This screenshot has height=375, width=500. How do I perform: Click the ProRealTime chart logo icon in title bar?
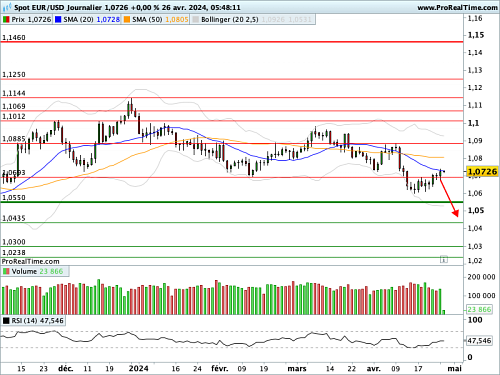click(x=7, y=7)
